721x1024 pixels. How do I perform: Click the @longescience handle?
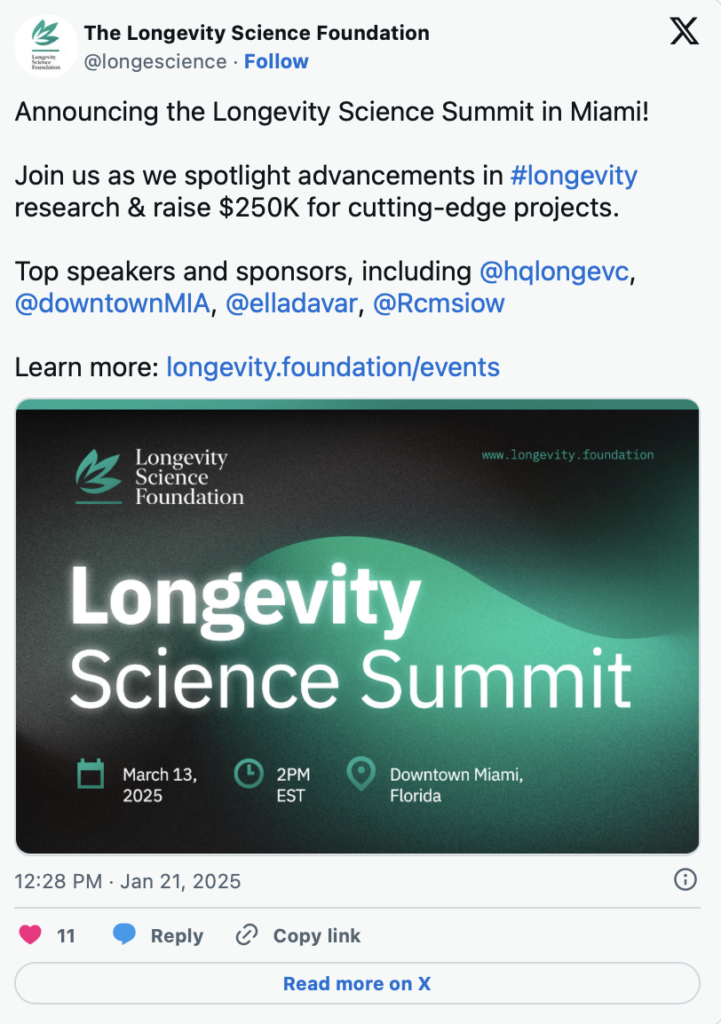coord(155,61)
